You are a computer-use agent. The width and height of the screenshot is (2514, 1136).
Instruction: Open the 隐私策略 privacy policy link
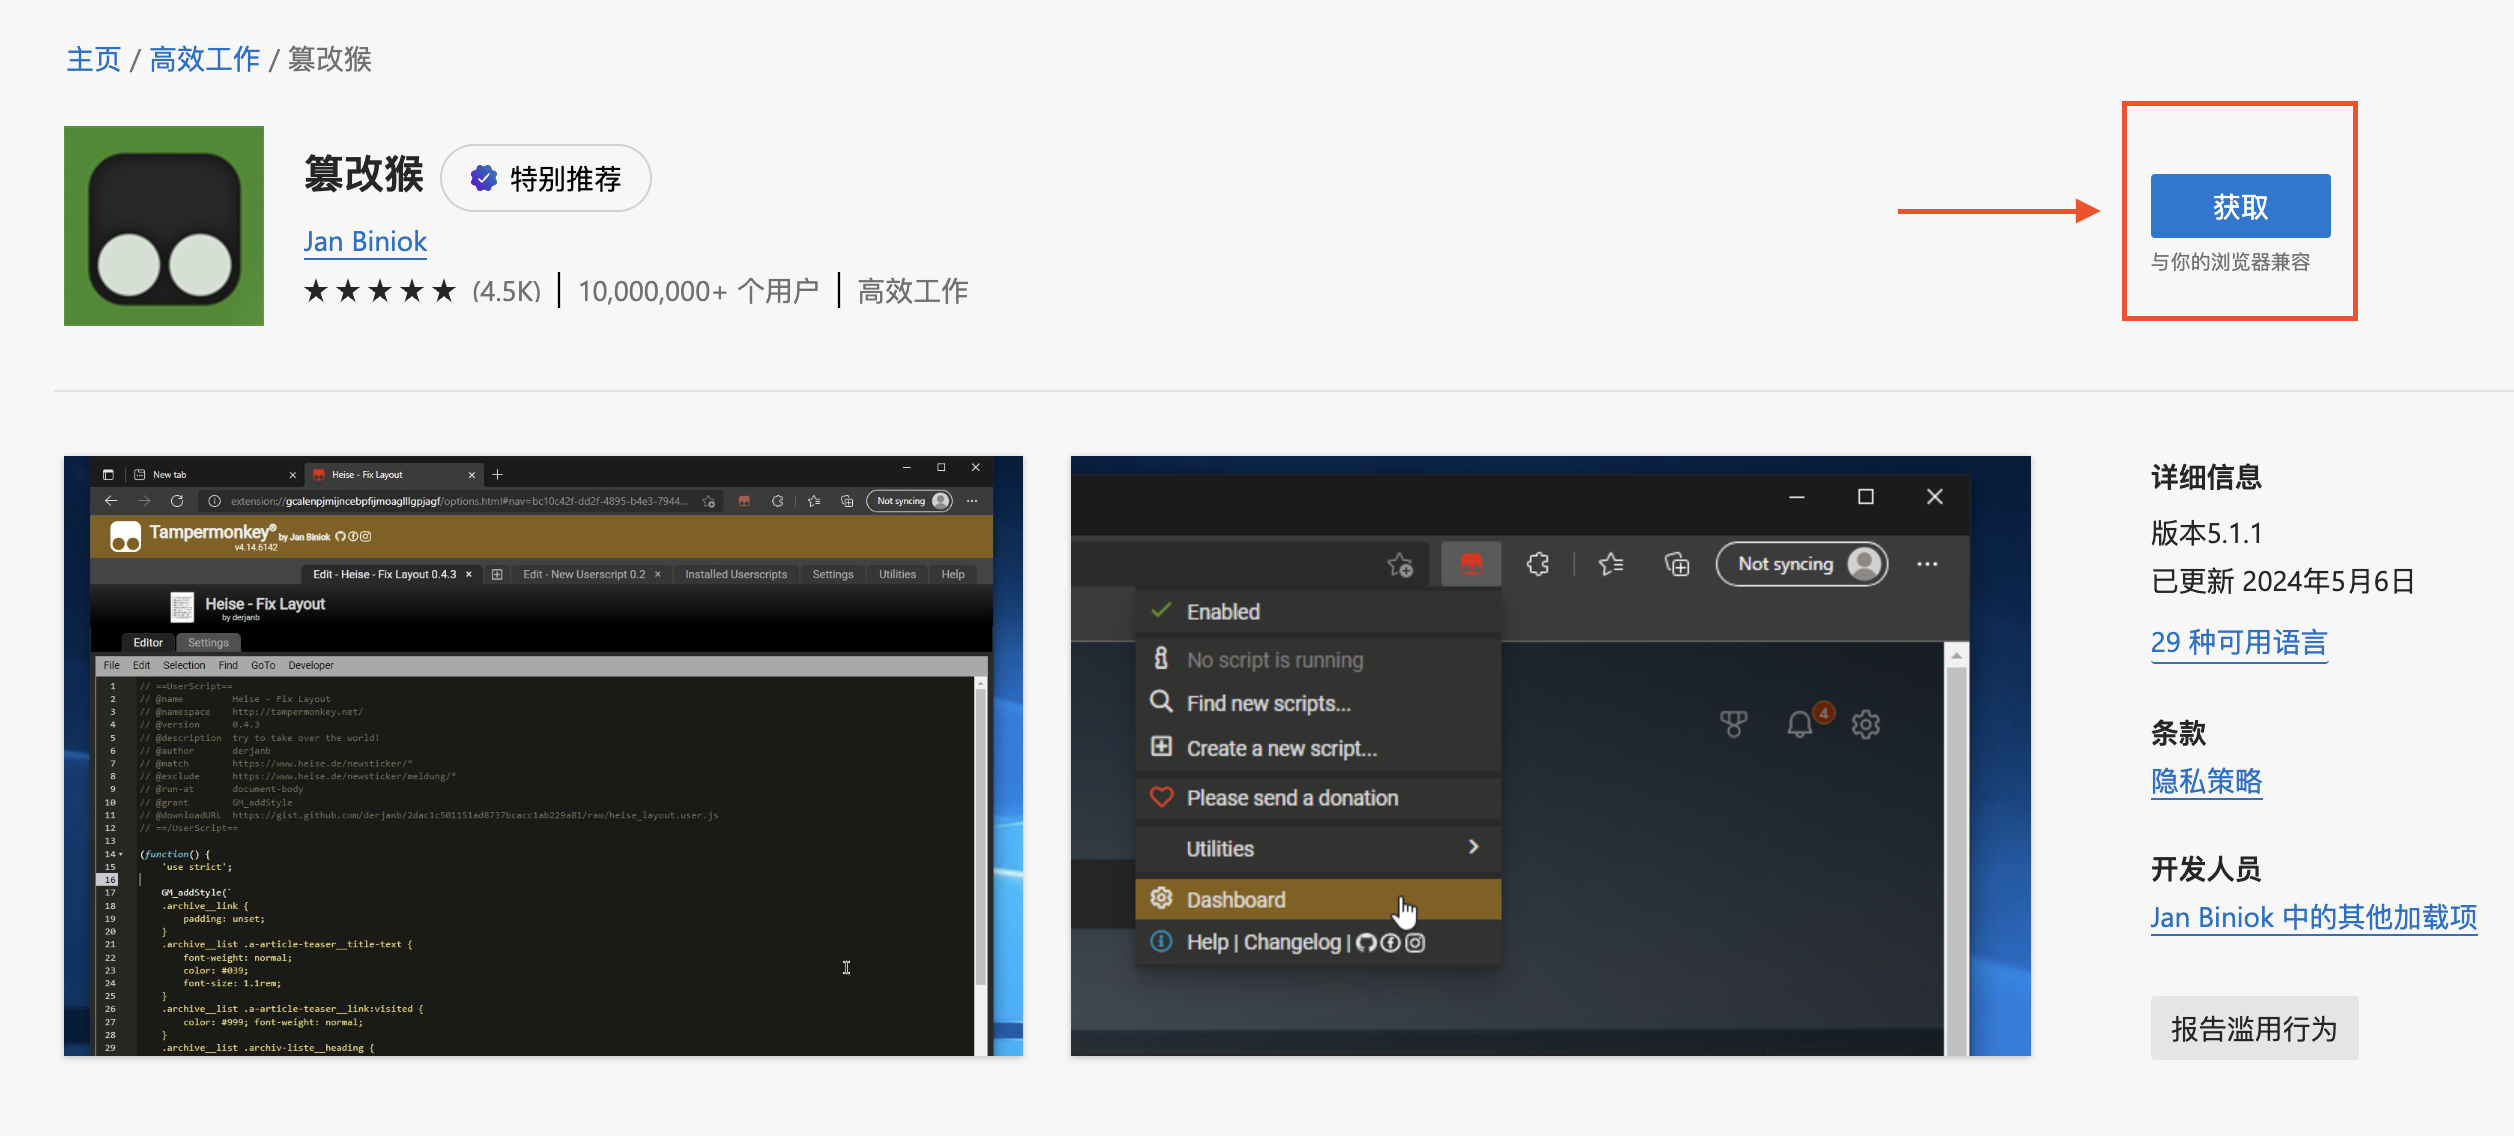pos(2205,782)
